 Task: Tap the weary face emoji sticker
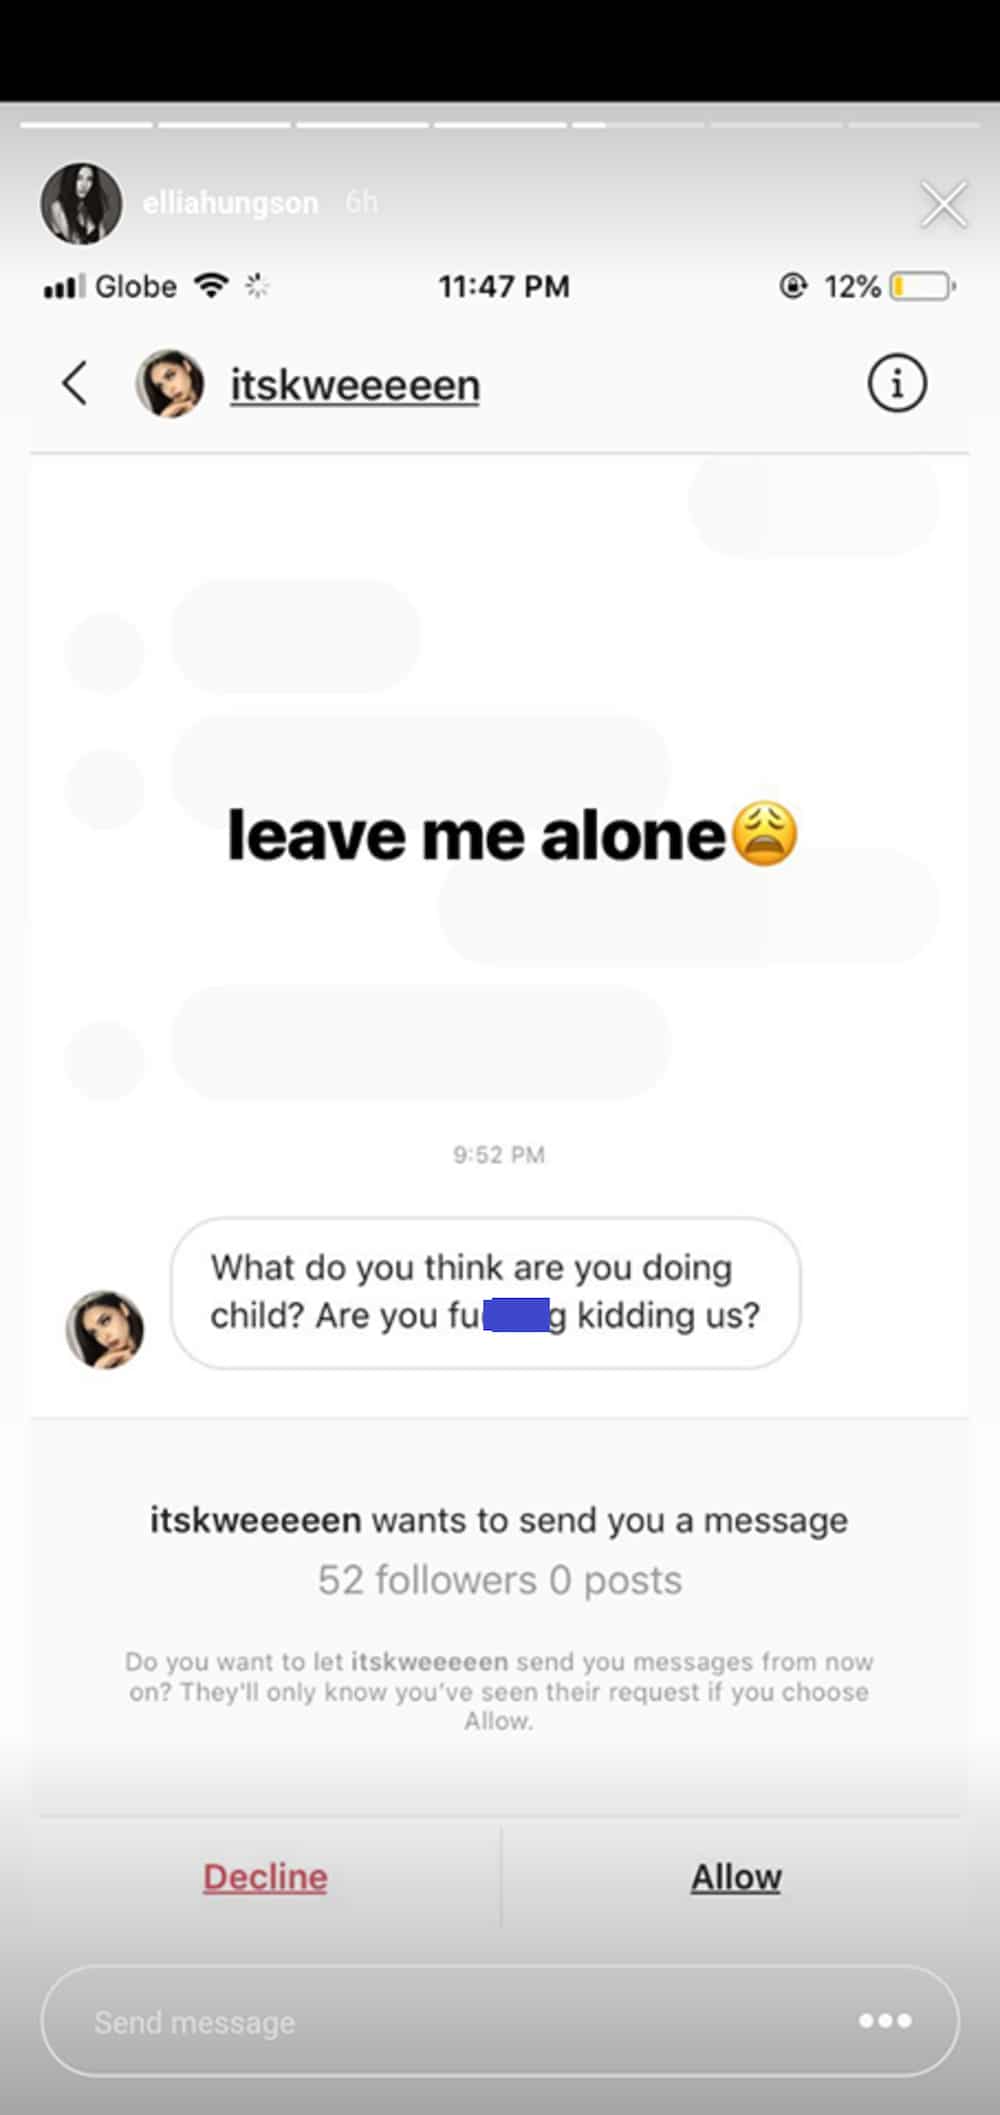[765, 834]
